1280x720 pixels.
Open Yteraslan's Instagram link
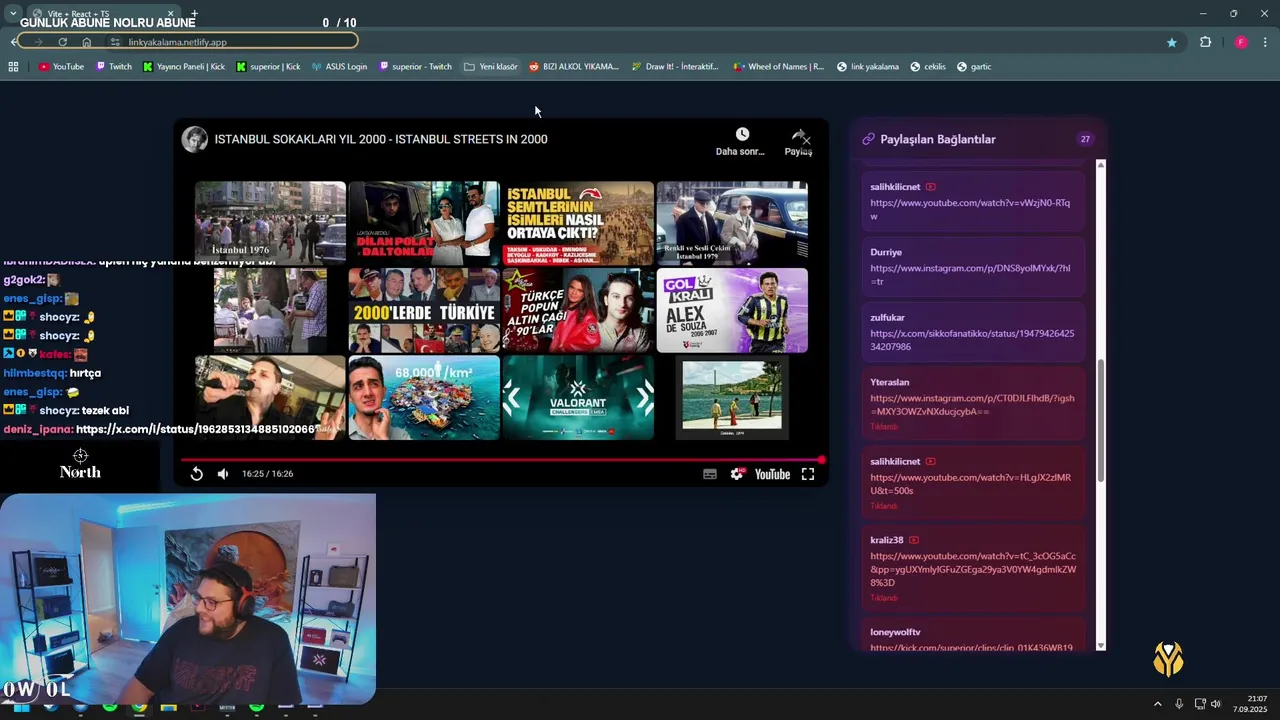972,405
